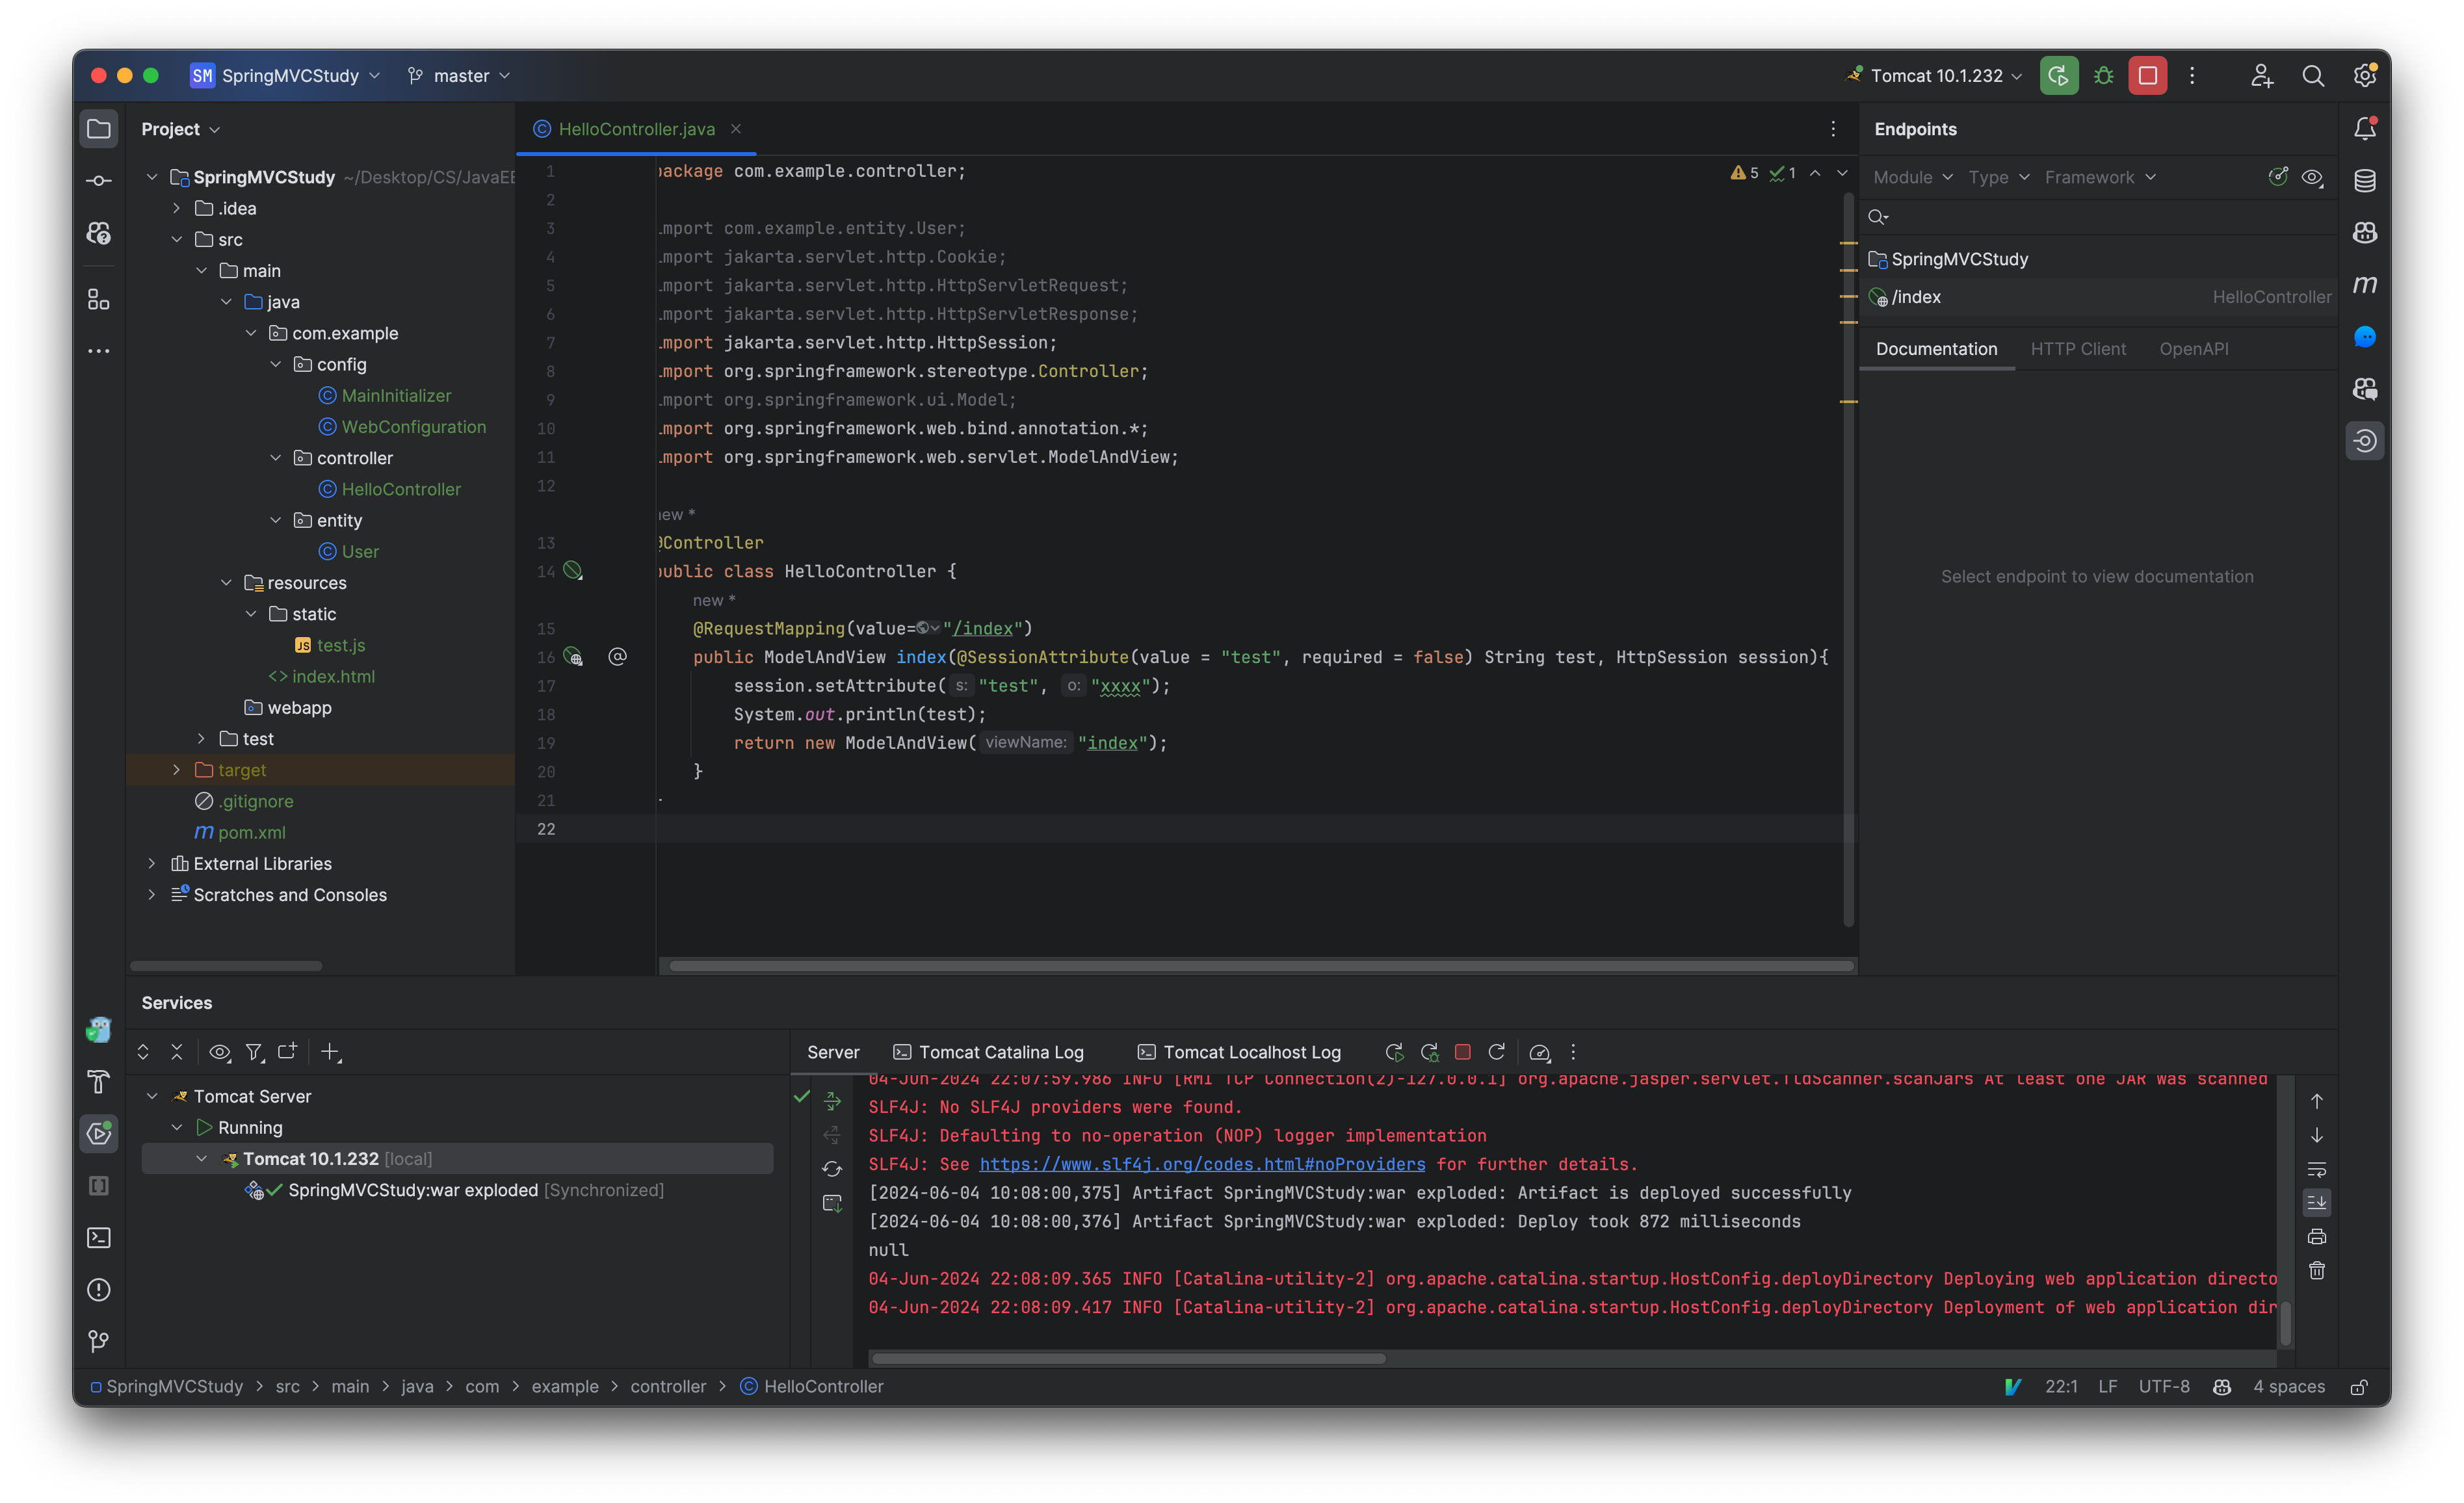Open the Project tool window icon
Viewport: 2464px width, 1503px height.
tap(98, 129)
